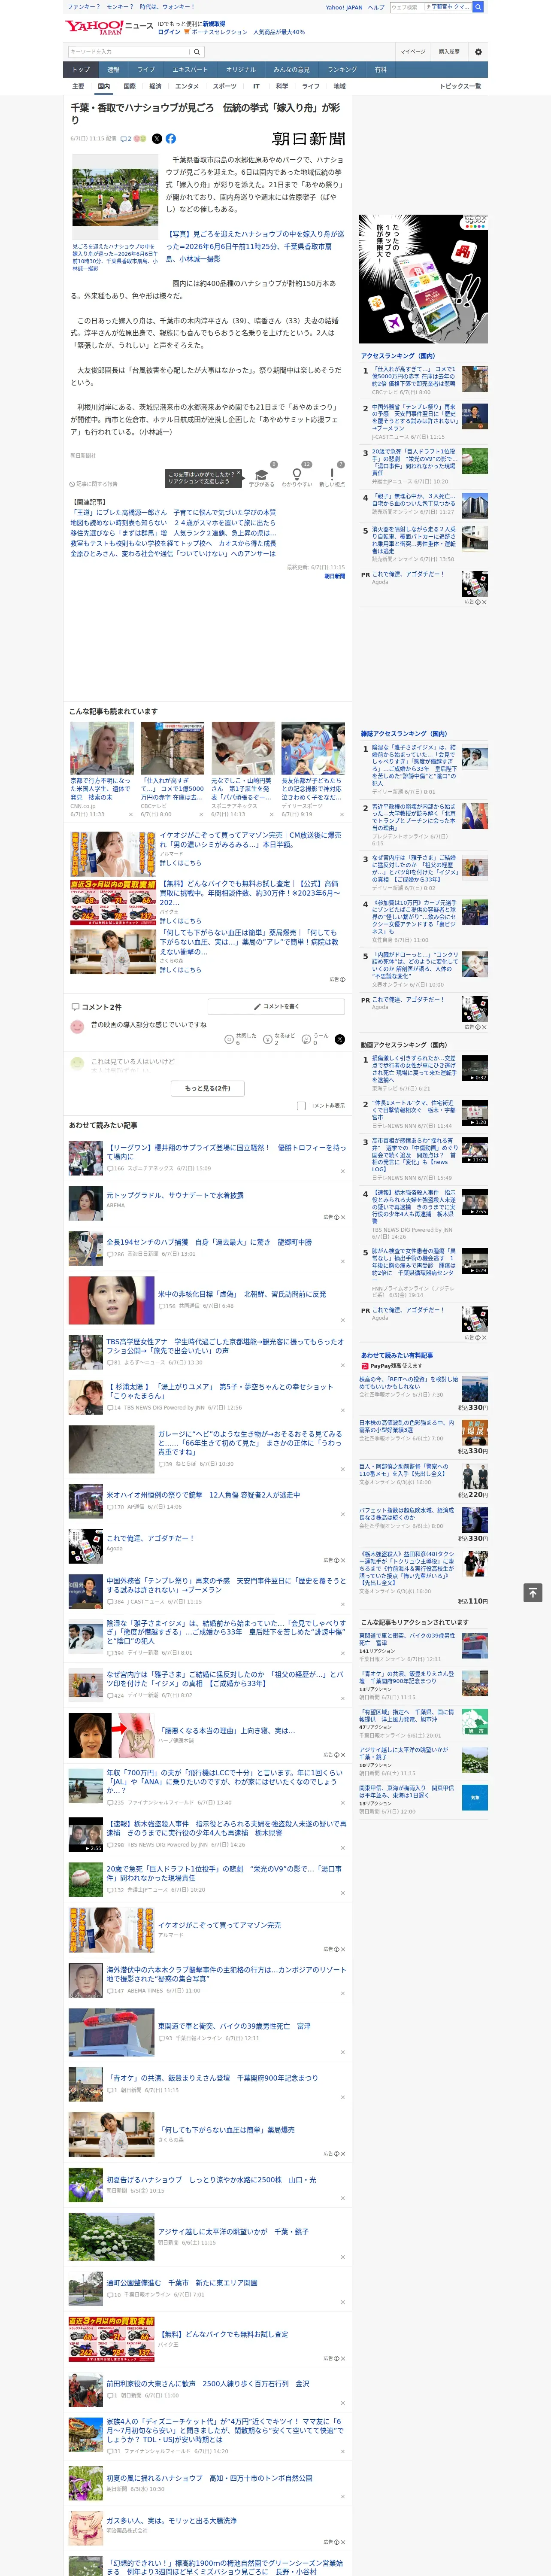Click なるほど face on first comment
551x2576 pixels.
tap(268, 1039)
